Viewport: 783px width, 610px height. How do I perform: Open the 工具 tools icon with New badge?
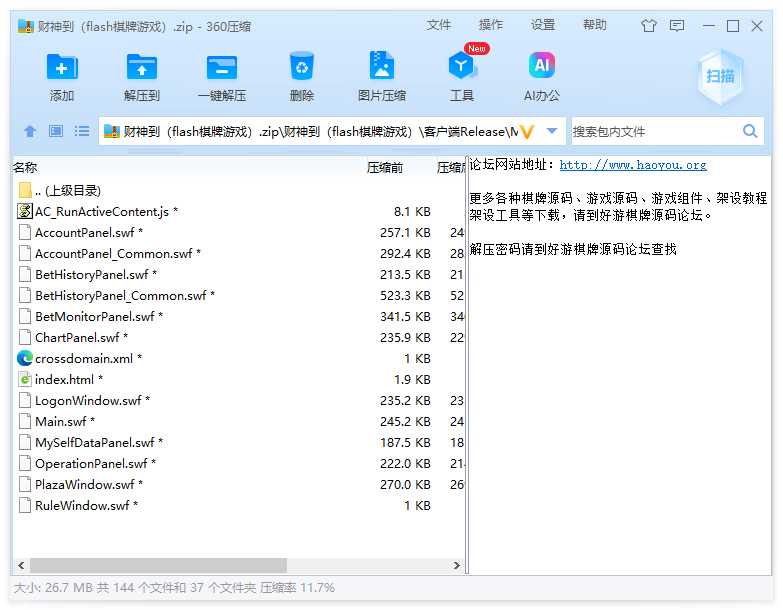pos(463,65)
